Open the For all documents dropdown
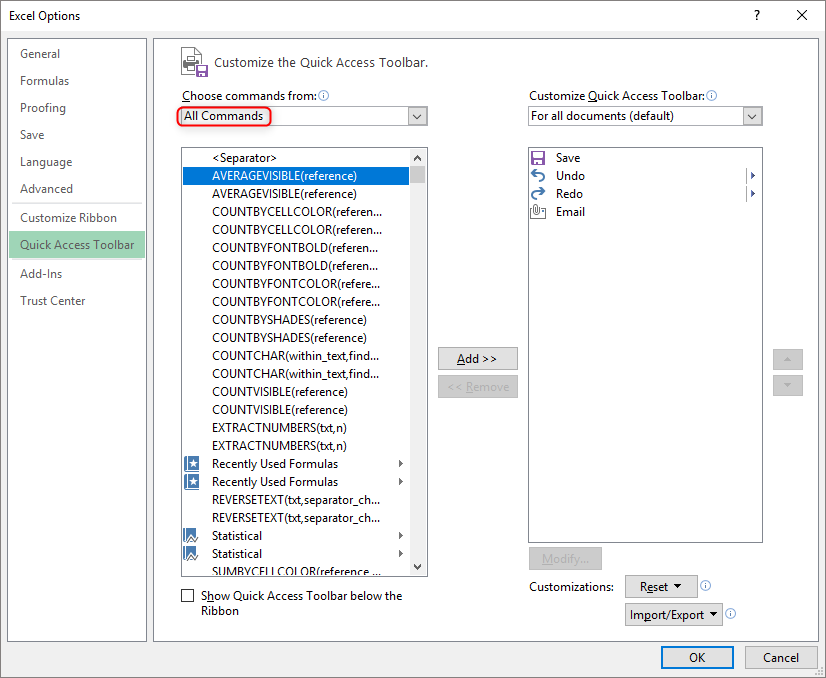This screenshot has height=678, width=826. [752, 116]
